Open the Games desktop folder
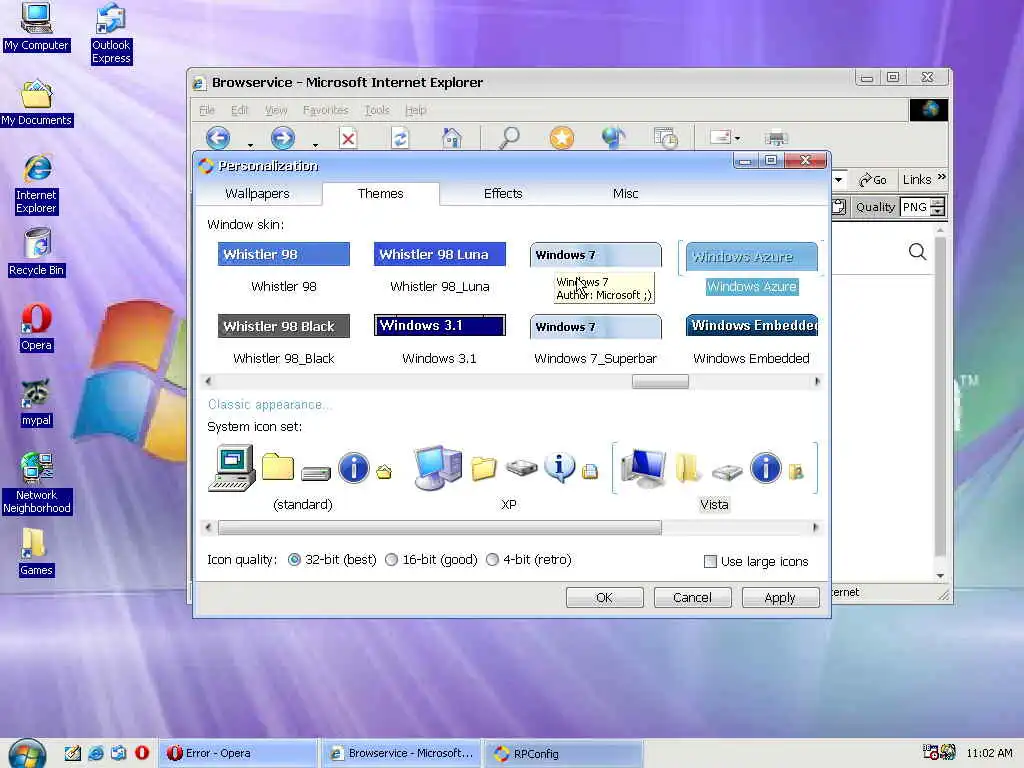 coord(36,552)
